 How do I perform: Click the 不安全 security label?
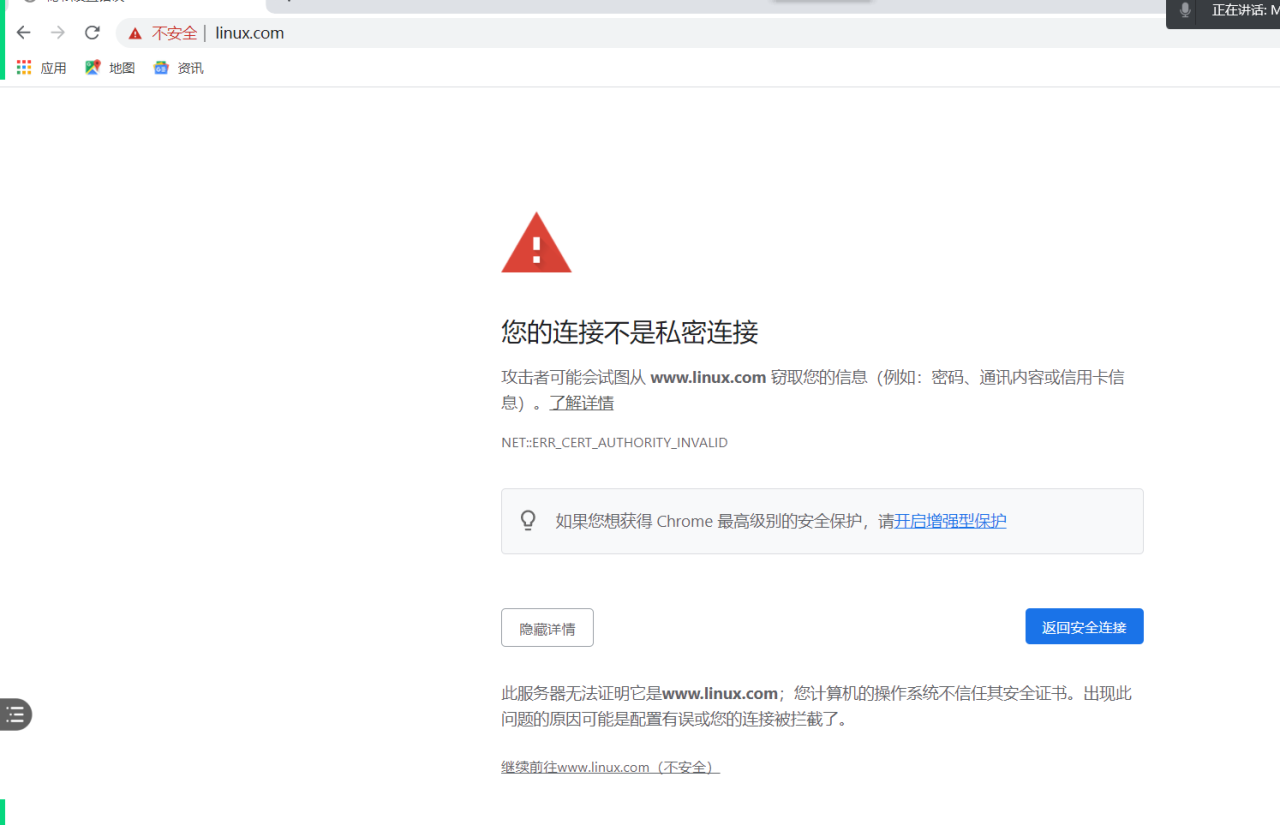[174, 33]
